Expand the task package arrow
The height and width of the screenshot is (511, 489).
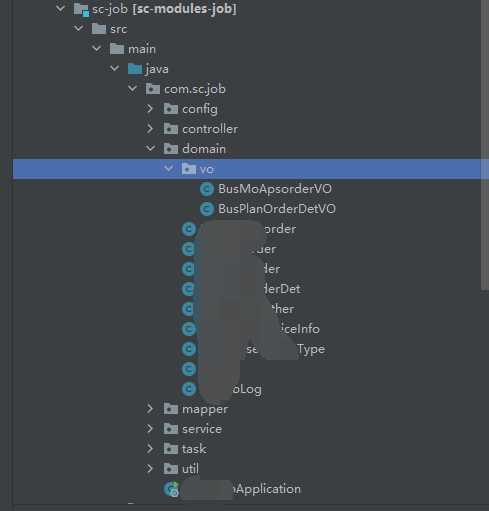pyautogui.click(x=150, y=449)
